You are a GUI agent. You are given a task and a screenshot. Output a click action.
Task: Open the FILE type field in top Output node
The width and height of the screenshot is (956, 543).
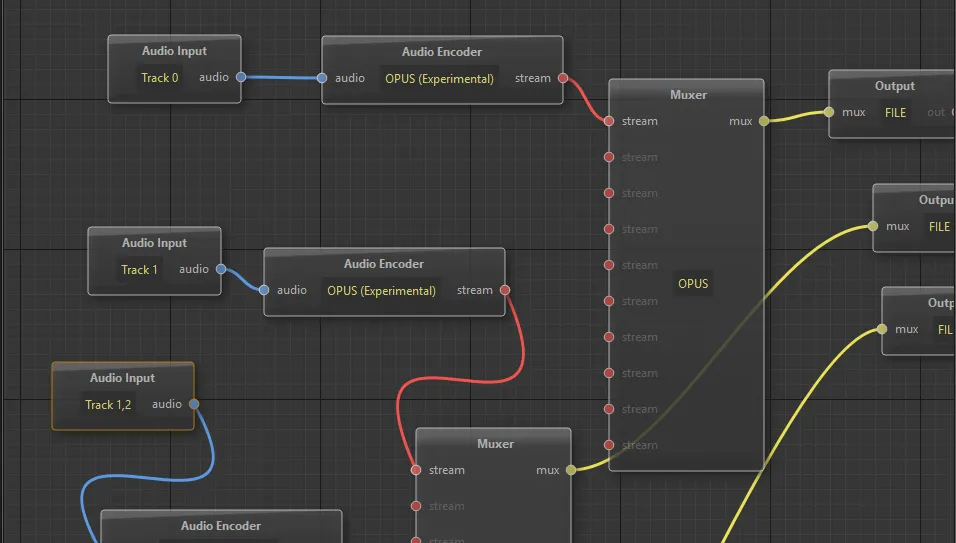point(895,112)
